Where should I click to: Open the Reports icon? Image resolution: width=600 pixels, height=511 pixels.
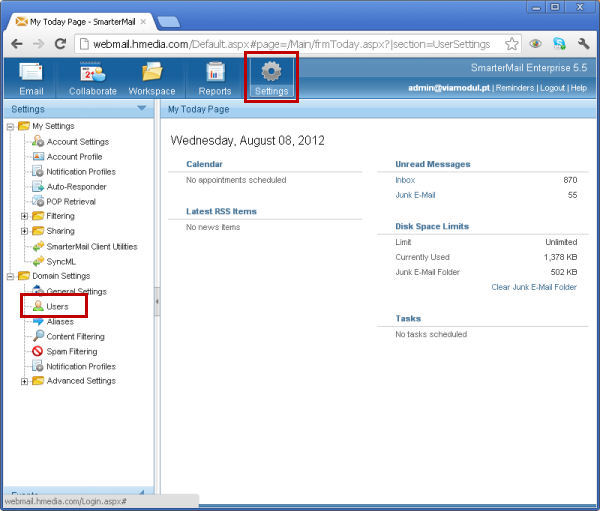click(x=214, y=74)
